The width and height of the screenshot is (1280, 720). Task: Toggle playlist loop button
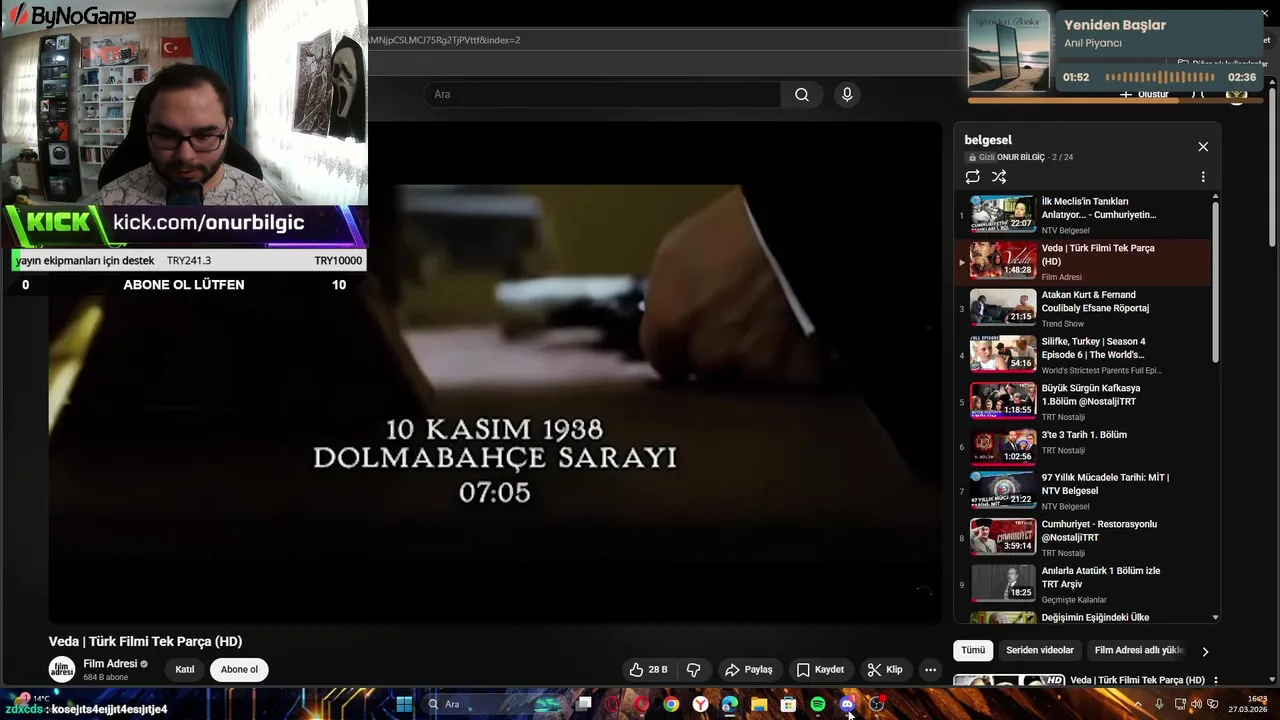coord(972,177)
